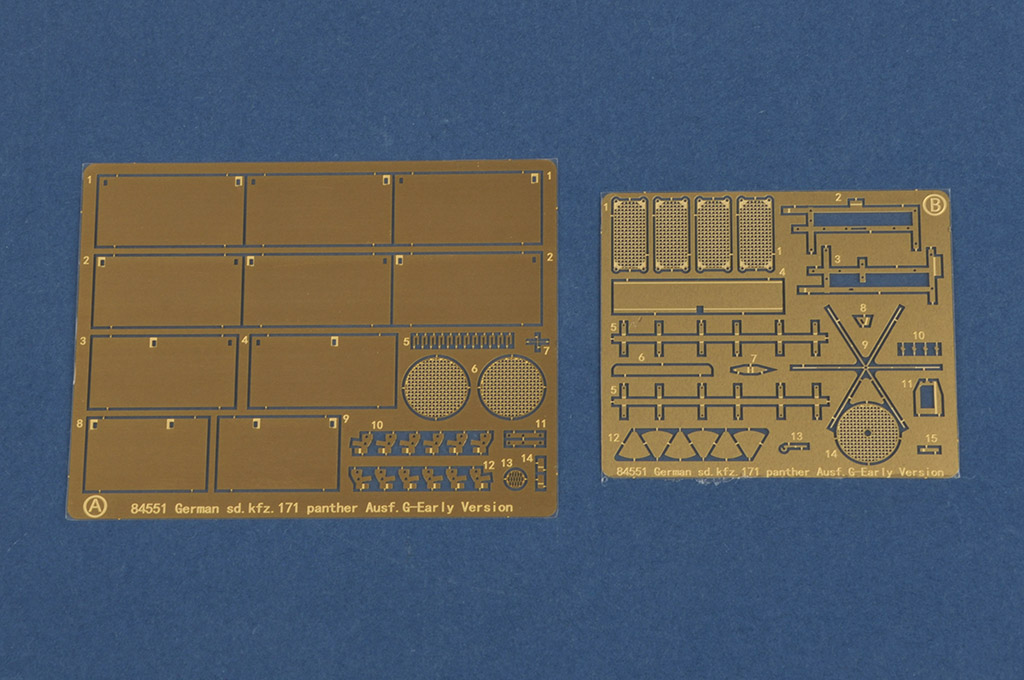Click panel part 8 on fret A
The image size is (1024, 680).
(148, 453)
